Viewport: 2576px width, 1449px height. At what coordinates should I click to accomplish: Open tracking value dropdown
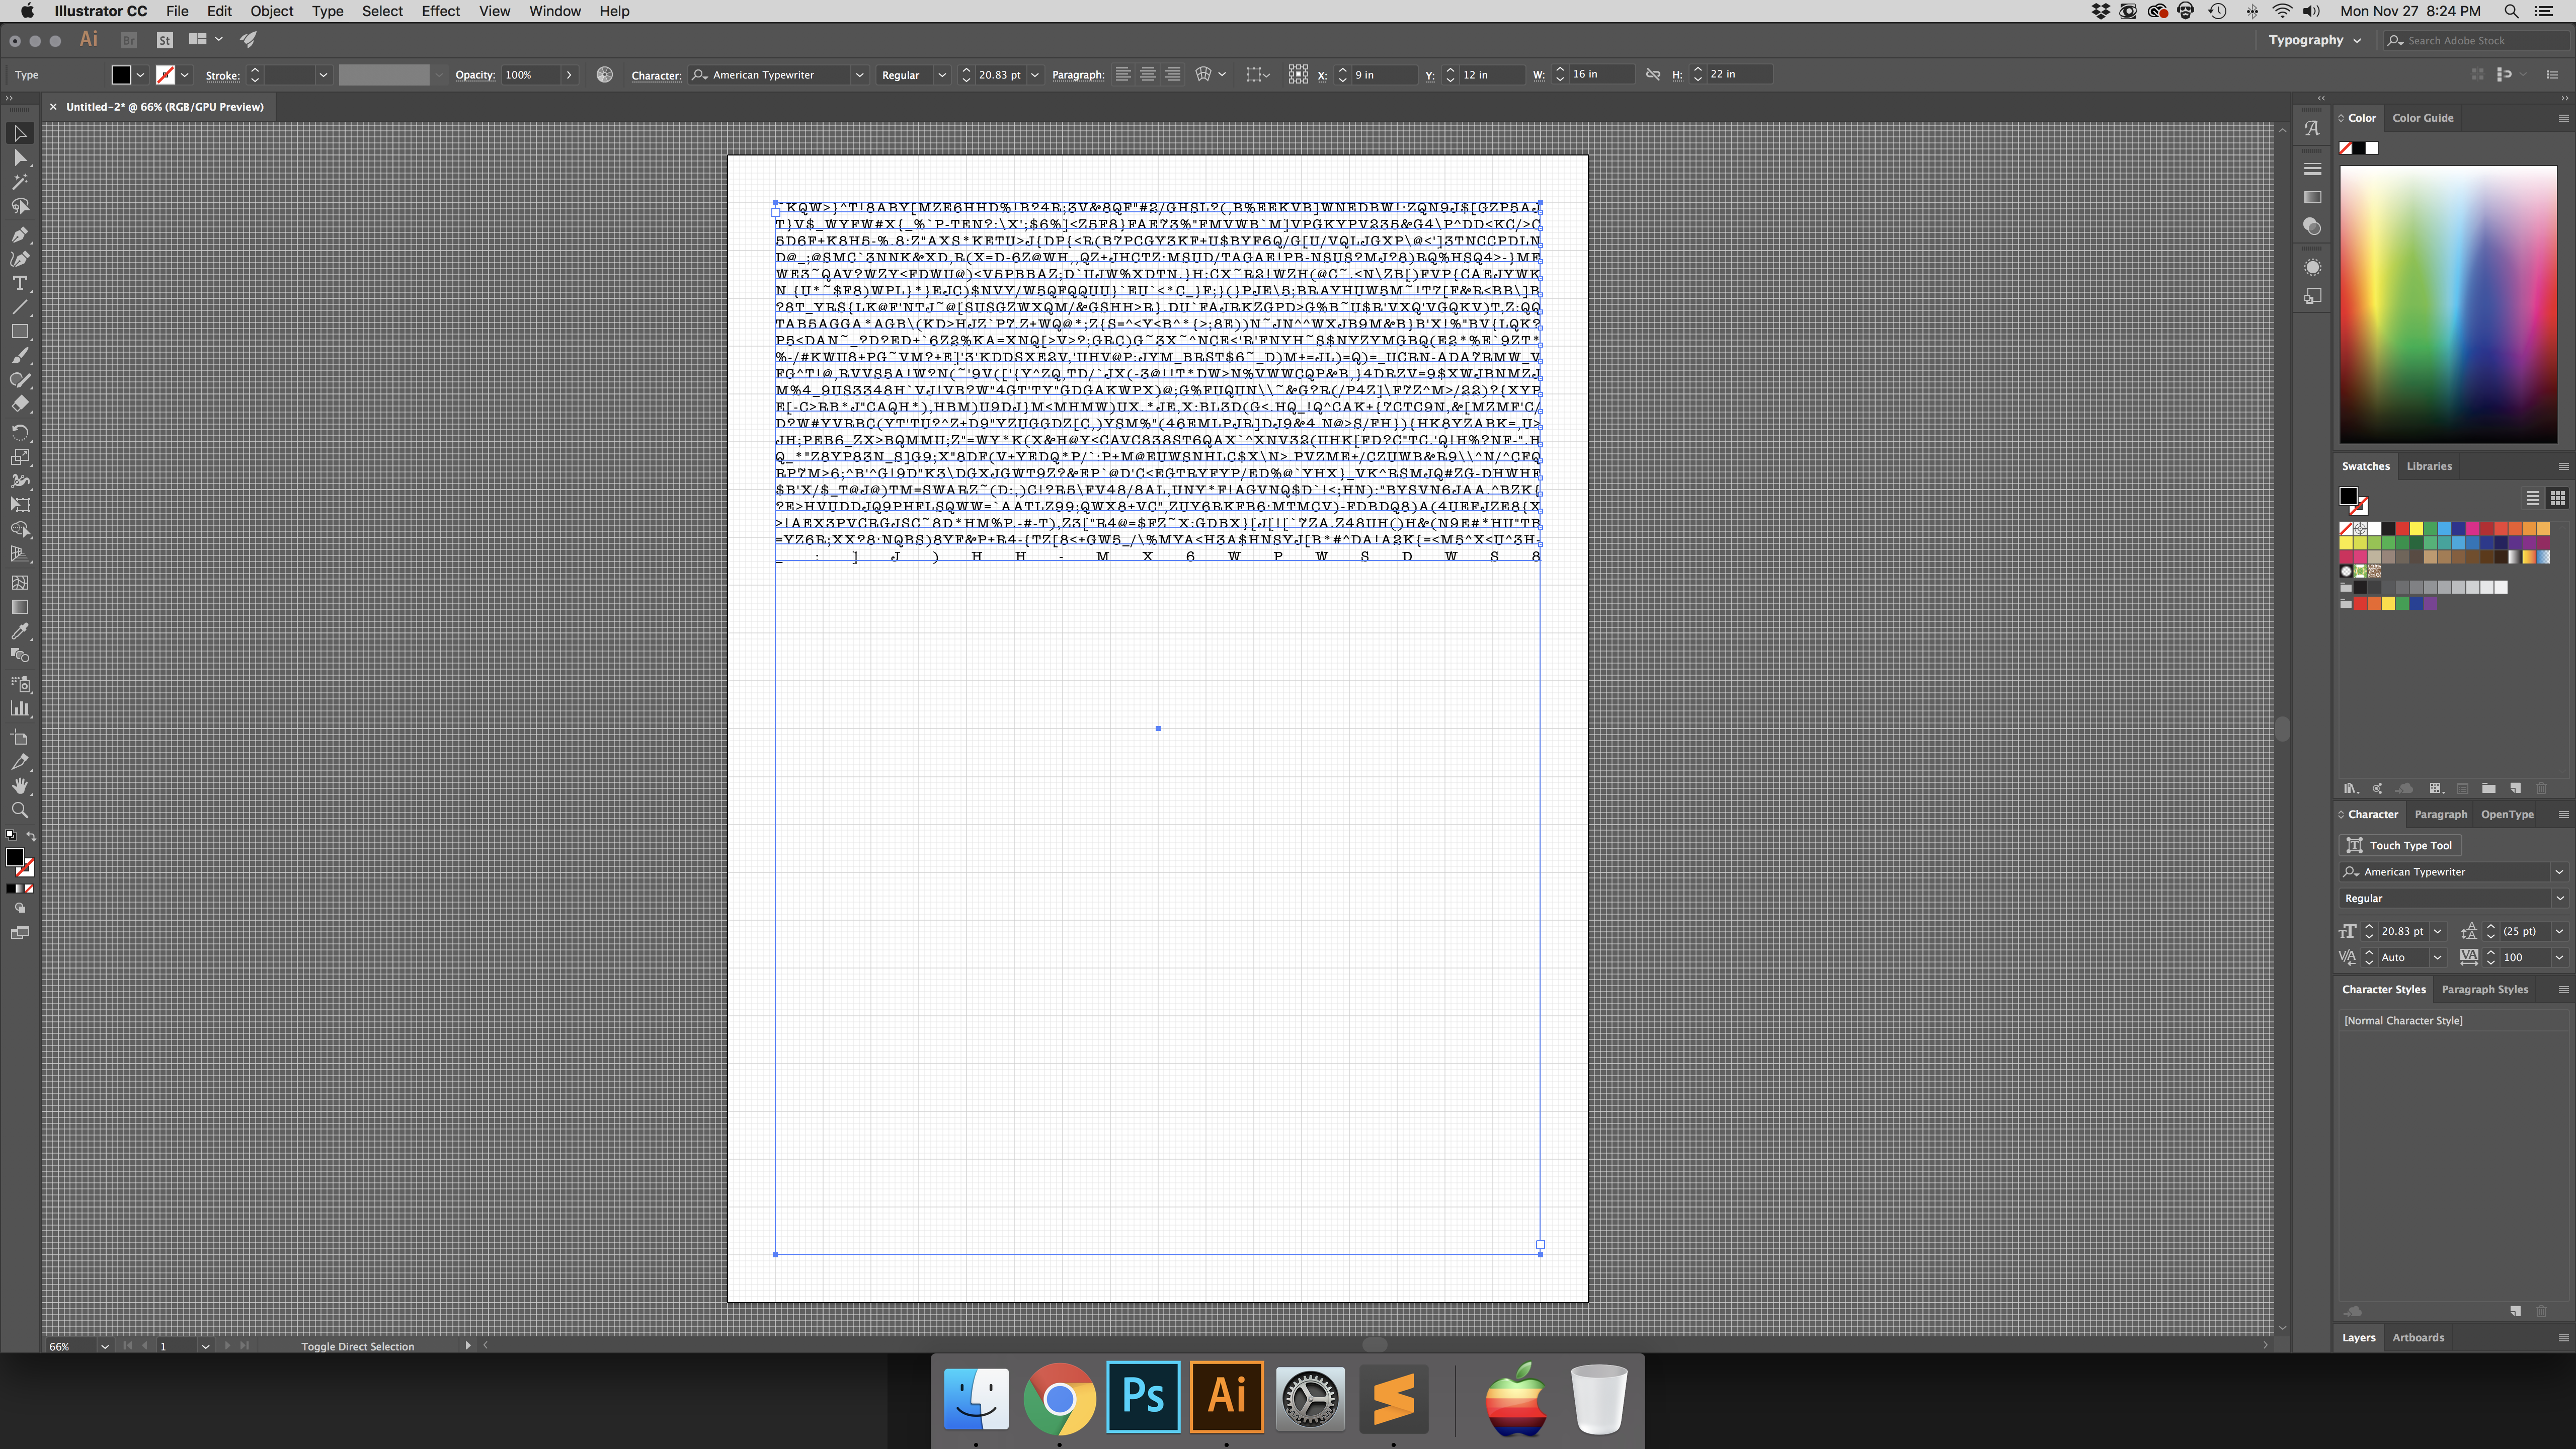point(2559,957)
